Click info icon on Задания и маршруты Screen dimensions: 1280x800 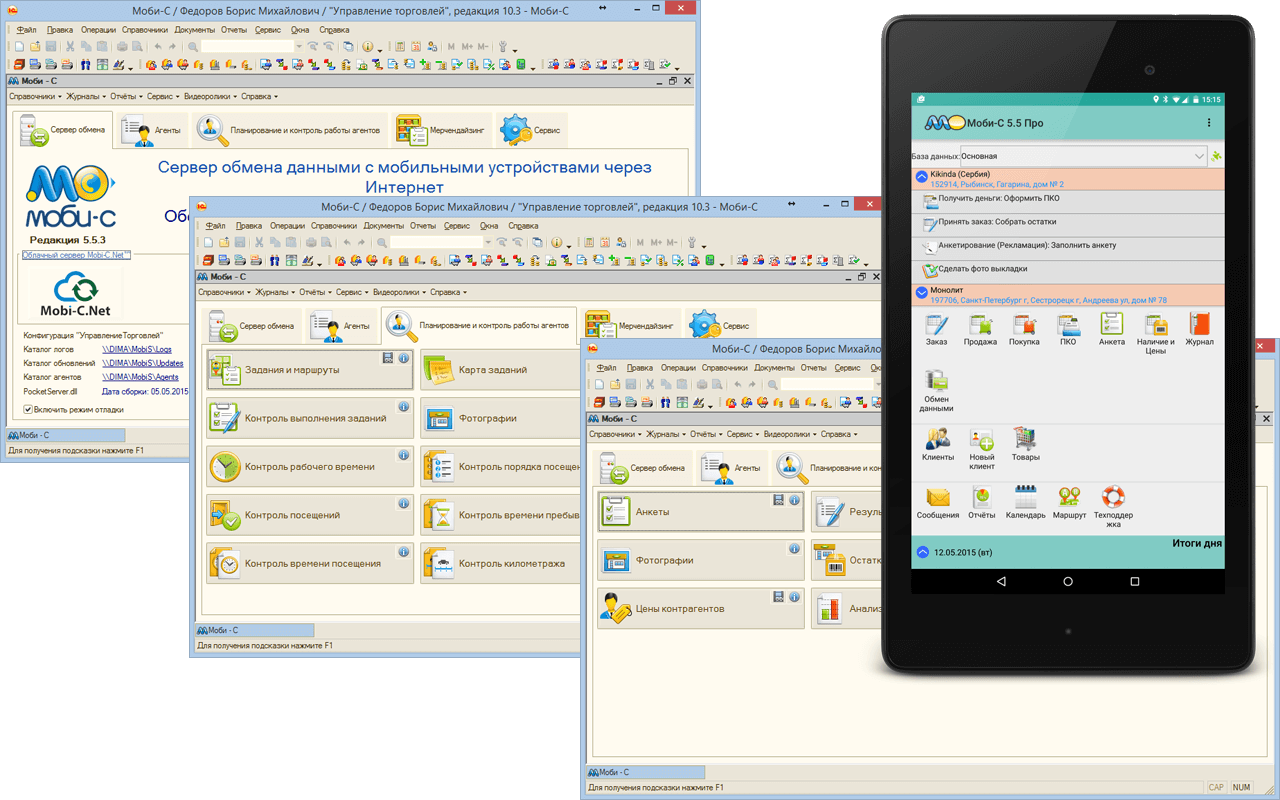click(x=404, y=358)
